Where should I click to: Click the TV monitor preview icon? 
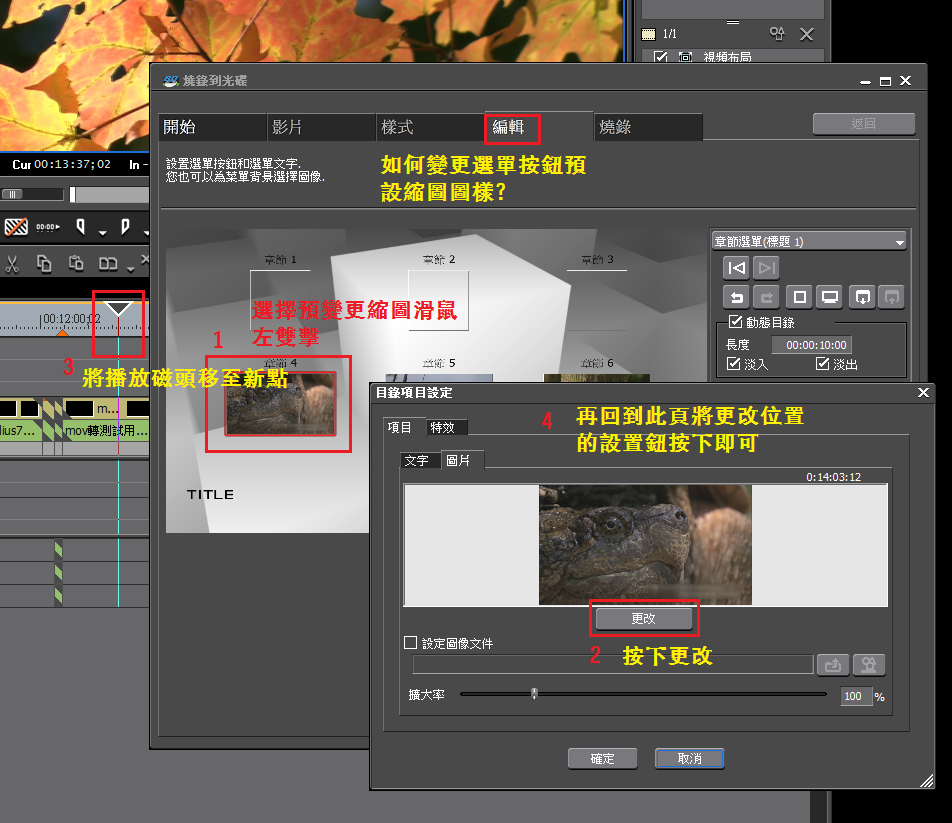pyautogui.click(x=829, y=297)
